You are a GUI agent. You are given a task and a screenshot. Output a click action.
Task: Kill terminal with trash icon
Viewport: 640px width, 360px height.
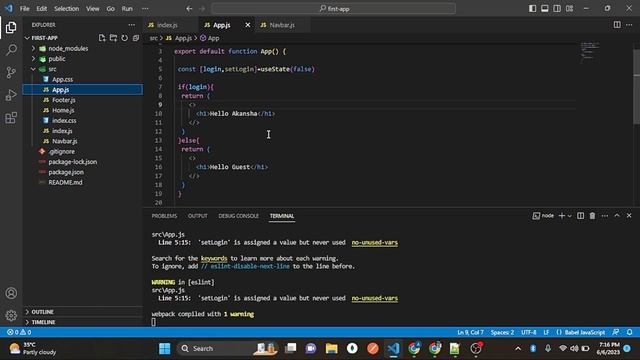point(592,216)
